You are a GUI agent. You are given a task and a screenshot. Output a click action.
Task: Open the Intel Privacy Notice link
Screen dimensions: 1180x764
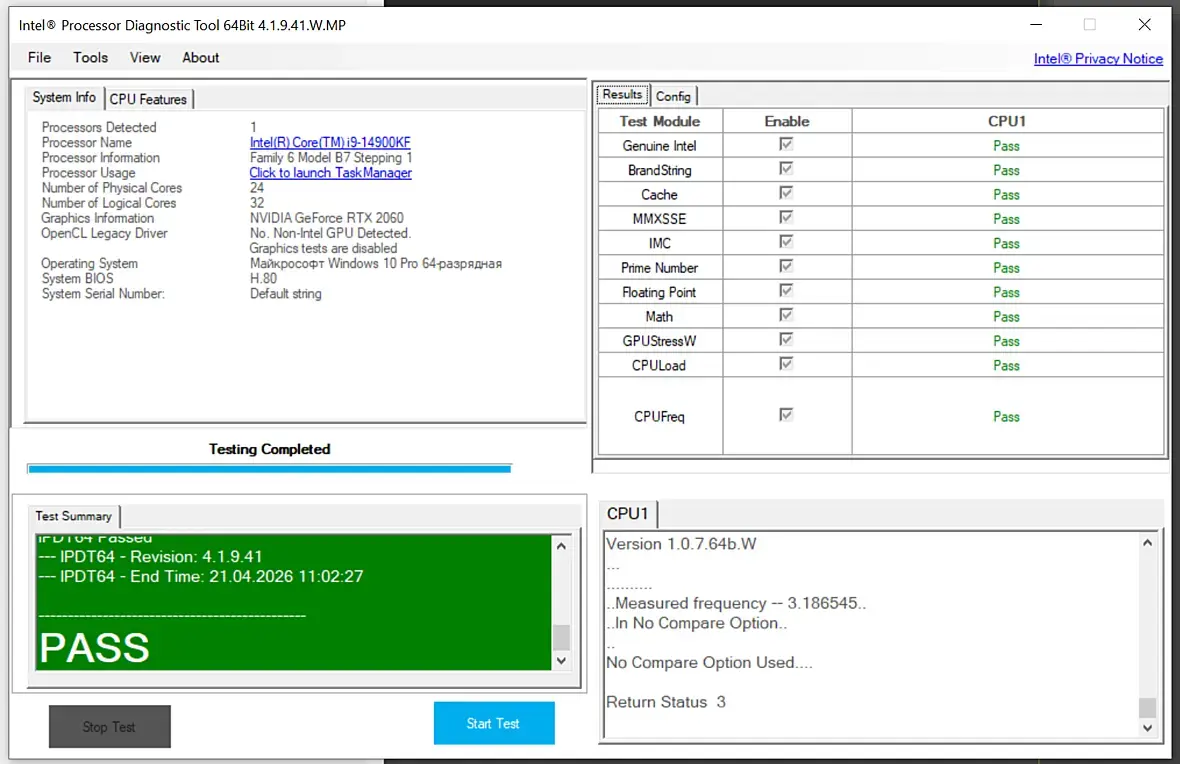(x=1098, y=59)
